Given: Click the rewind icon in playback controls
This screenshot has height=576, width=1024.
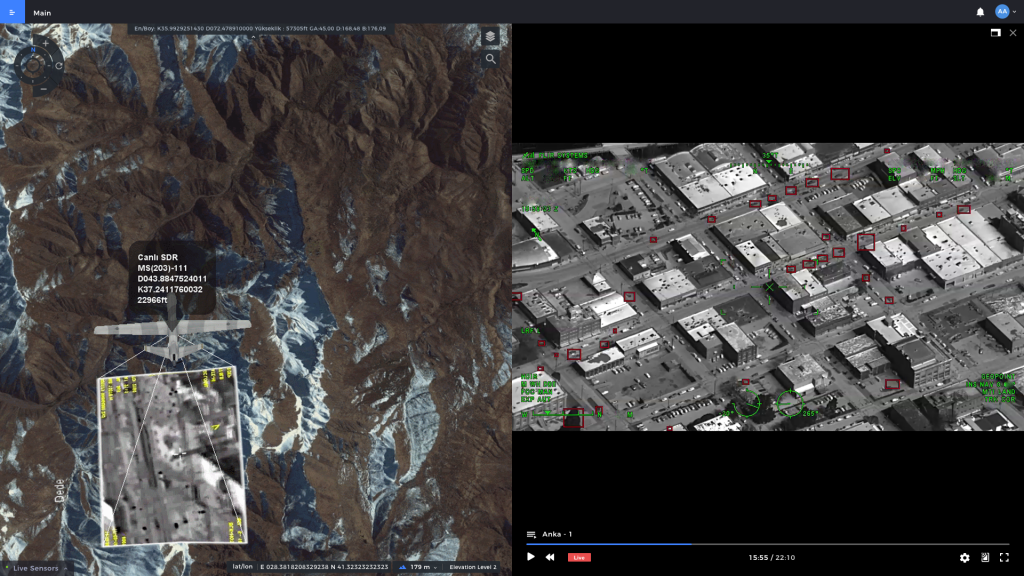Looking at the screenshot, I should (549, 558).
